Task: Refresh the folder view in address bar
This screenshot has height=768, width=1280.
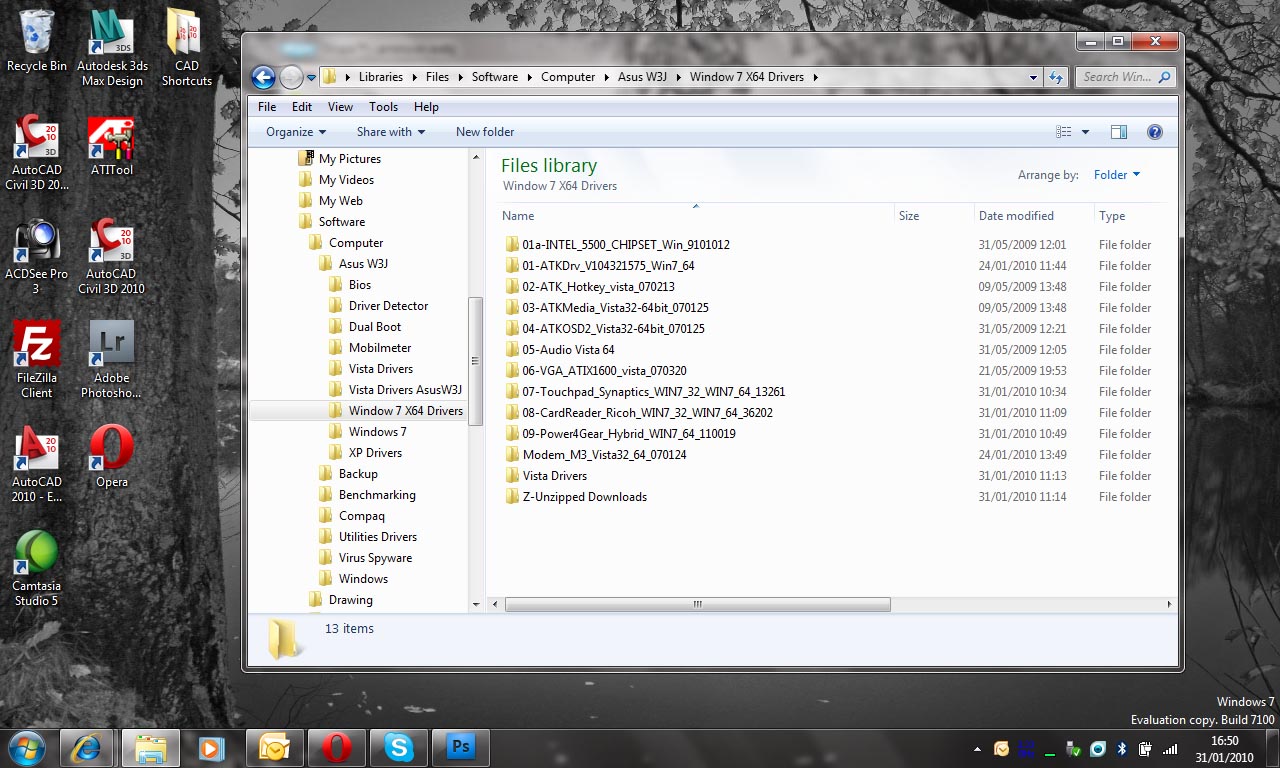Action: coord(1056,77)
